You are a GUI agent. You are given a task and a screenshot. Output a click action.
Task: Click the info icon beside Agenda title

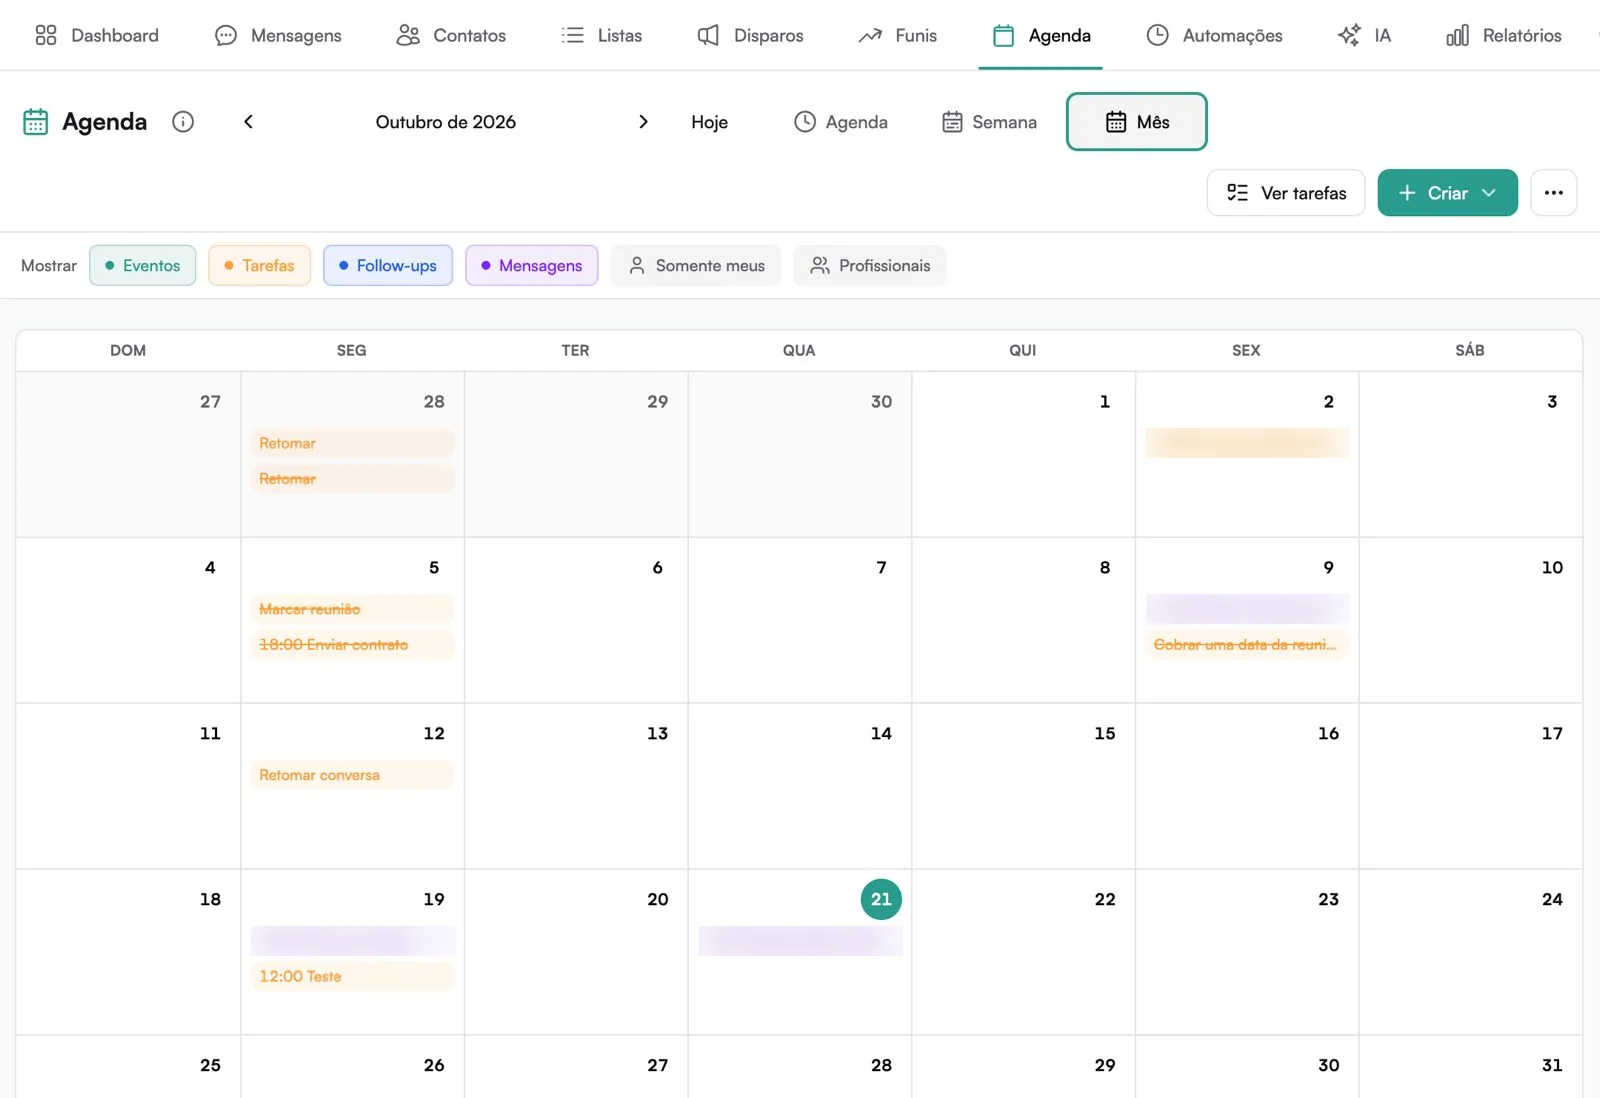pos(183,121)
